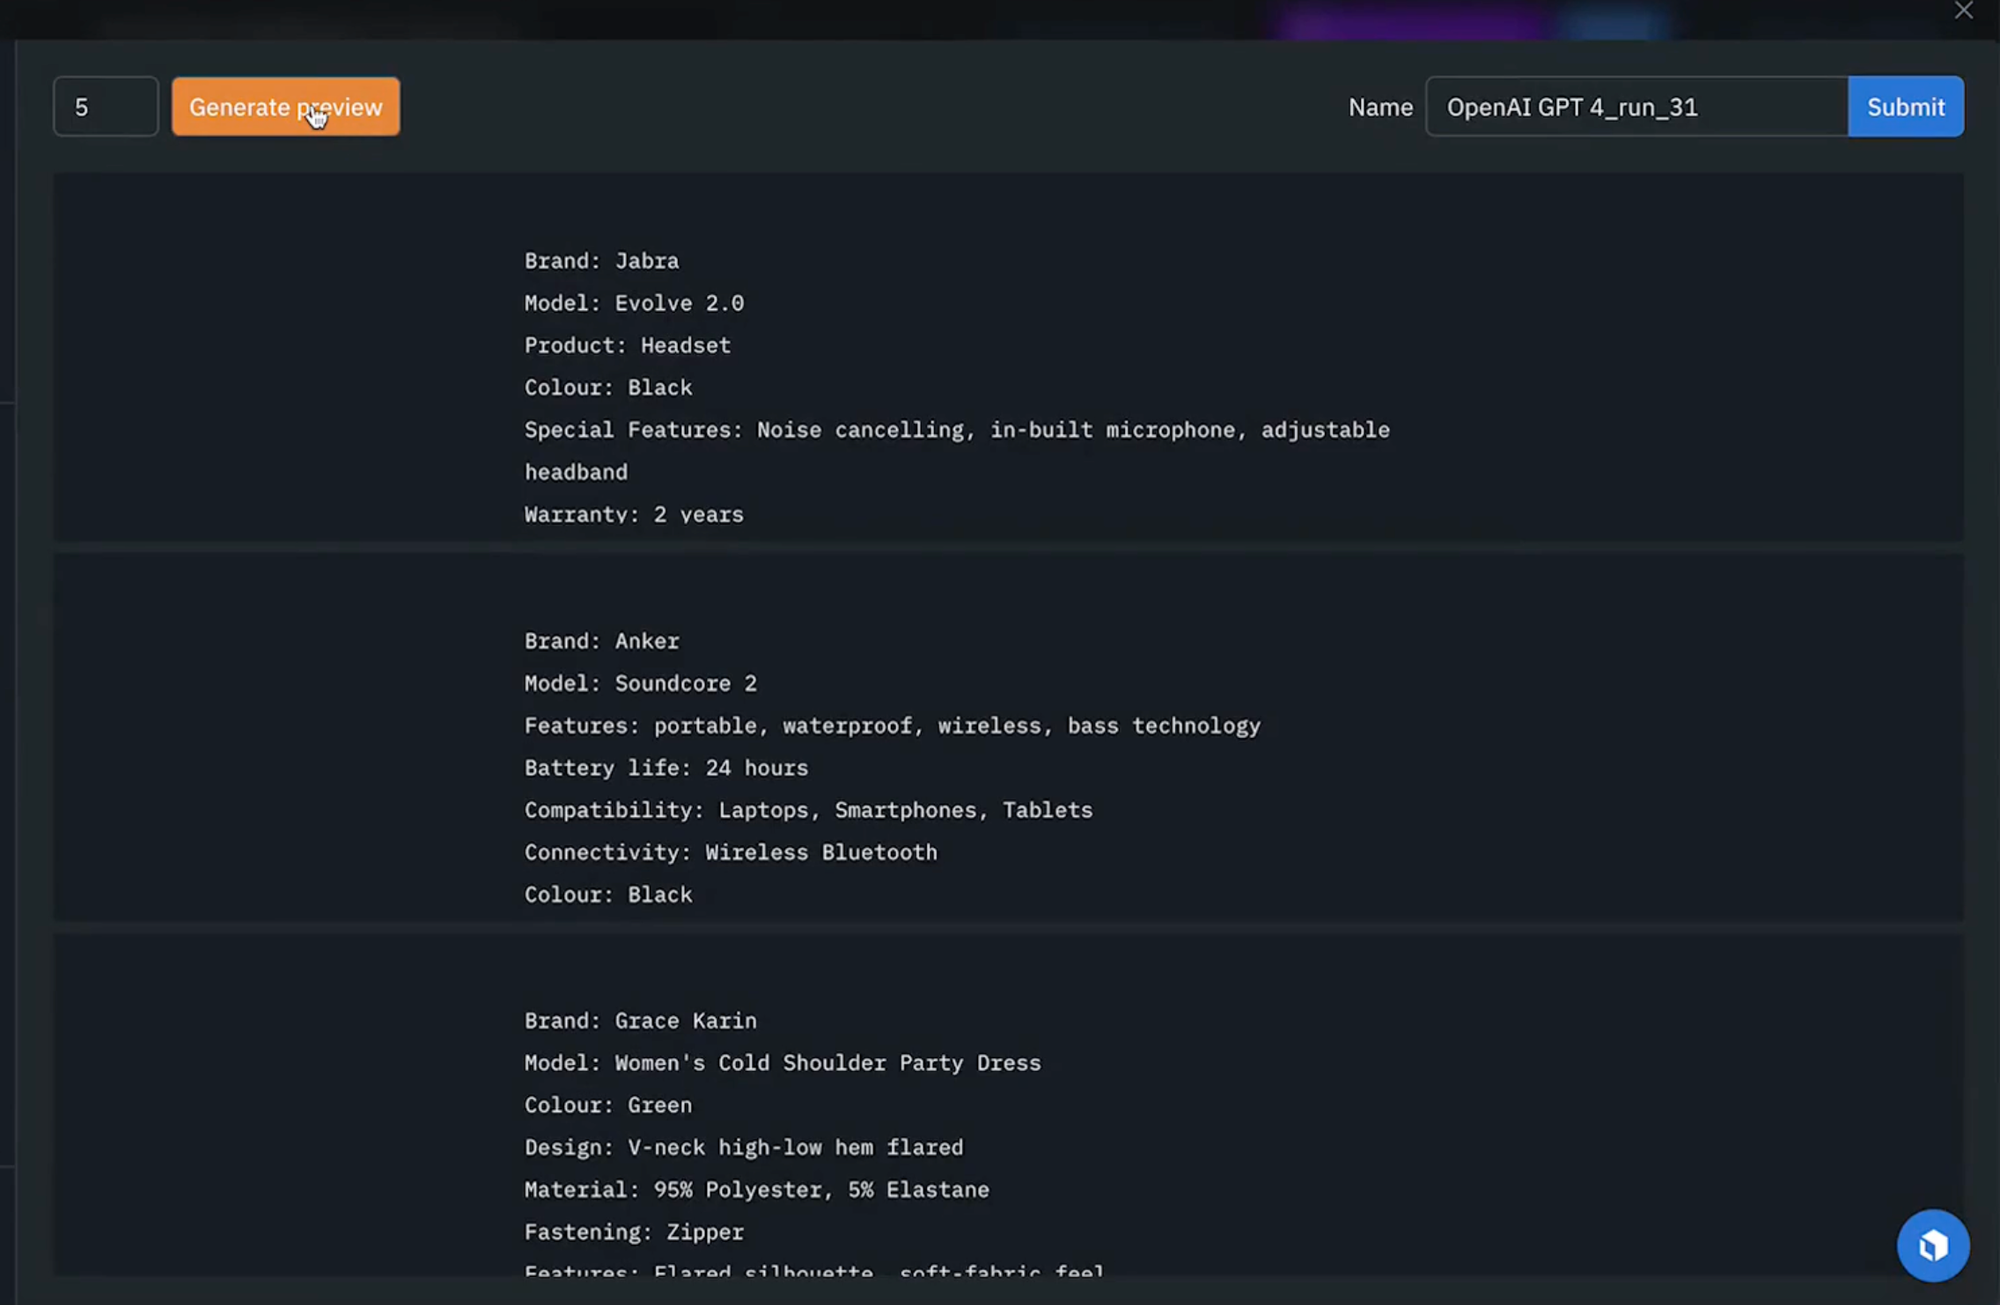2000x1305 pixels.
Task: Click 'Material: 95% Polyester, 5% Elastane' line
Action: (x=756, y=1190)
